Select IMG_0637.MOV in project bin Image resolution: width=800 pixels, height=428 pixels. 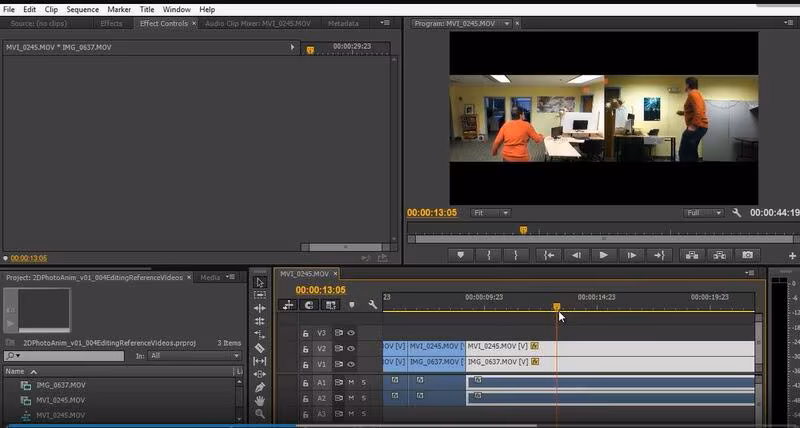pyautogui.click(x=61, y=385)
